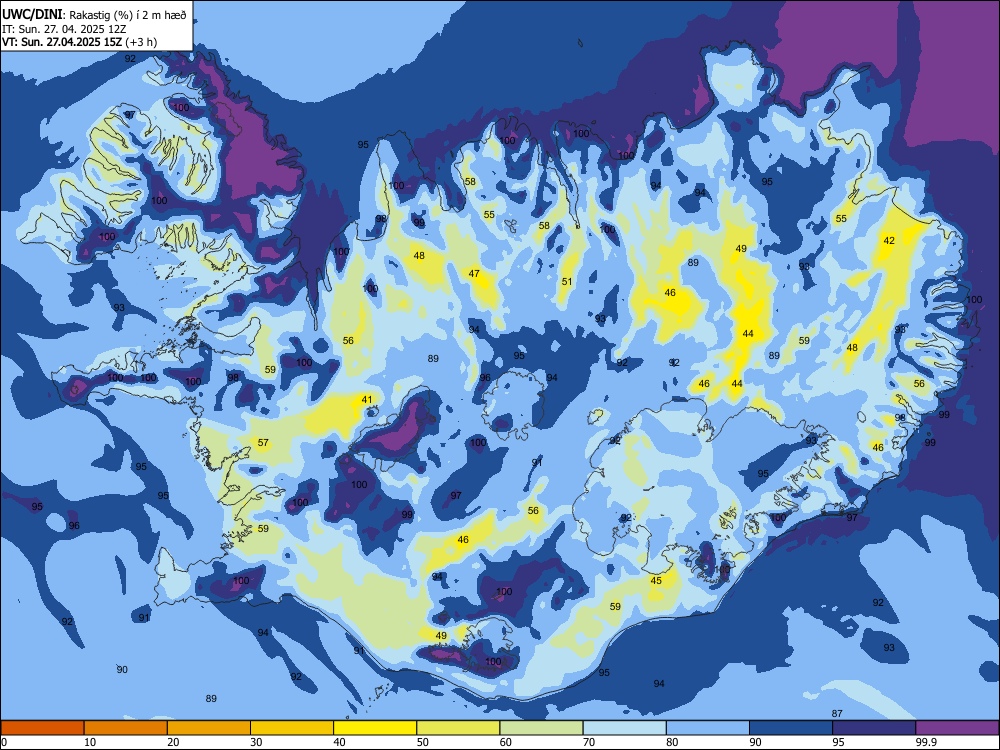
Task: Click the 45 humidity value on the map
Action: click(656, 580)
